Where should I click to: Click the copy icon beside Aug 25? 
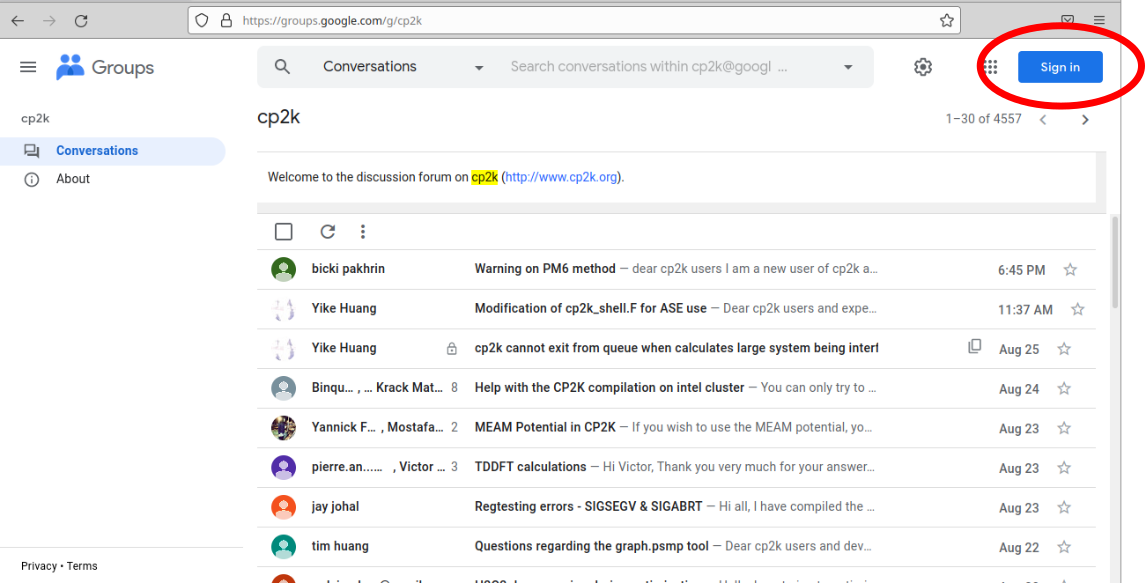tap(974, 346)
